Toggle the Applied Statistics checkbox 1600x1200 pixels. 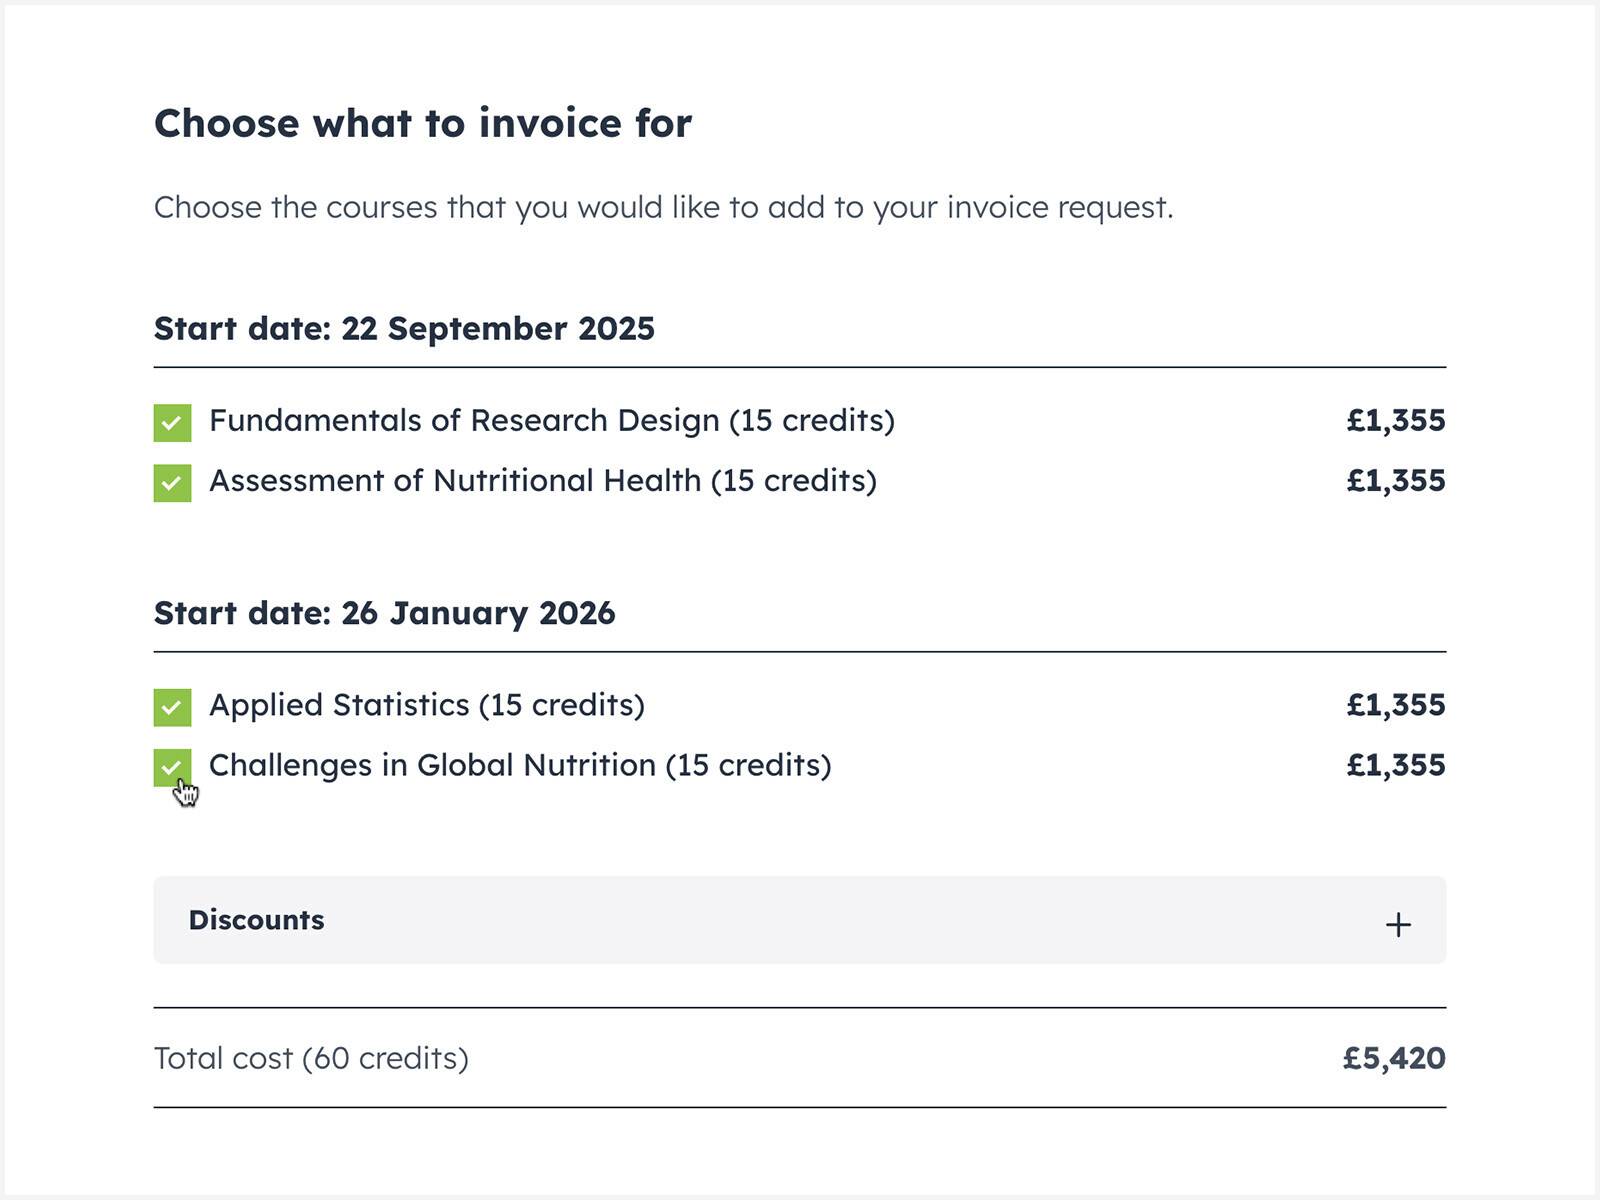tap(172, 707)
